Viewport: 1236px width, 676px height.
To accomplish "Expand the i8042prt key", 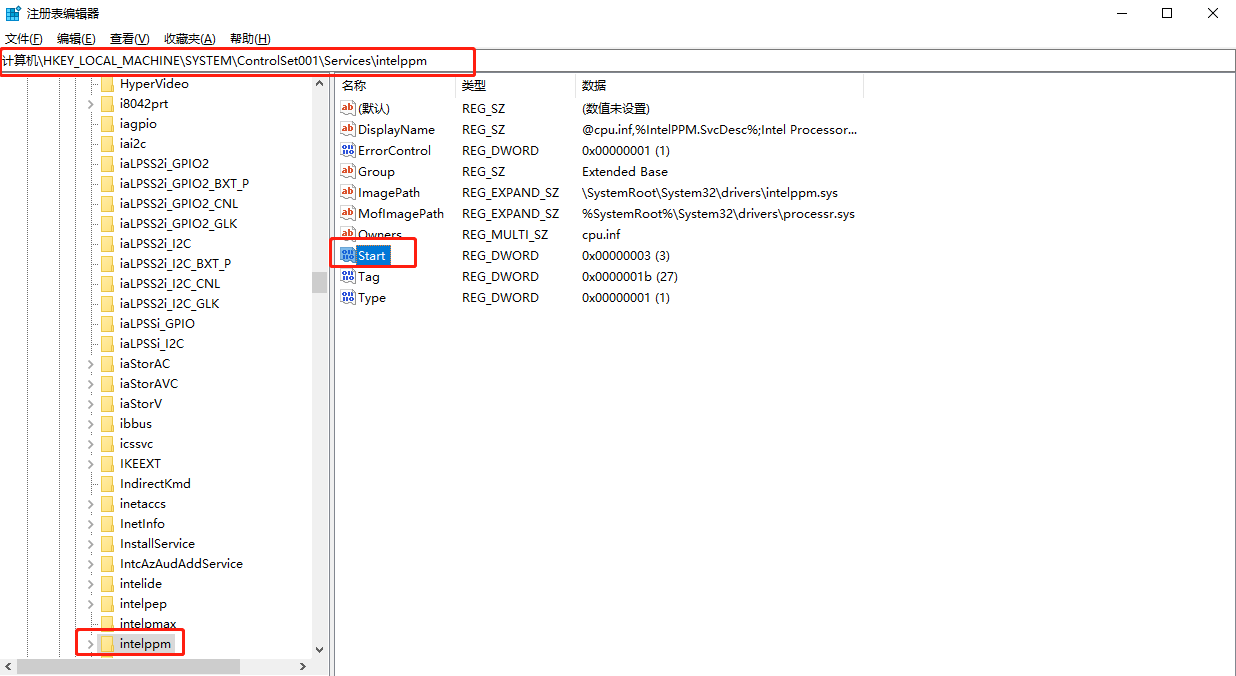I will [x=91, y=104].
